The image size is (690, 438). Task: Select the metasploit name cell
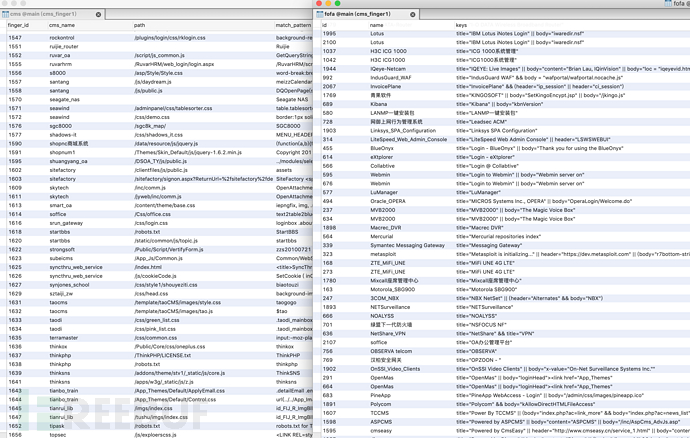(383, 254)
